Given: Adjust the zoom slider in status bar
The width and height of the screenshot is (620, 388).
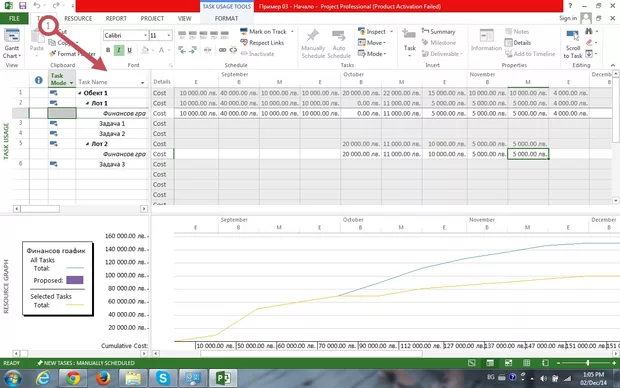Looking at the screenshot, I should tap(588, 363).
